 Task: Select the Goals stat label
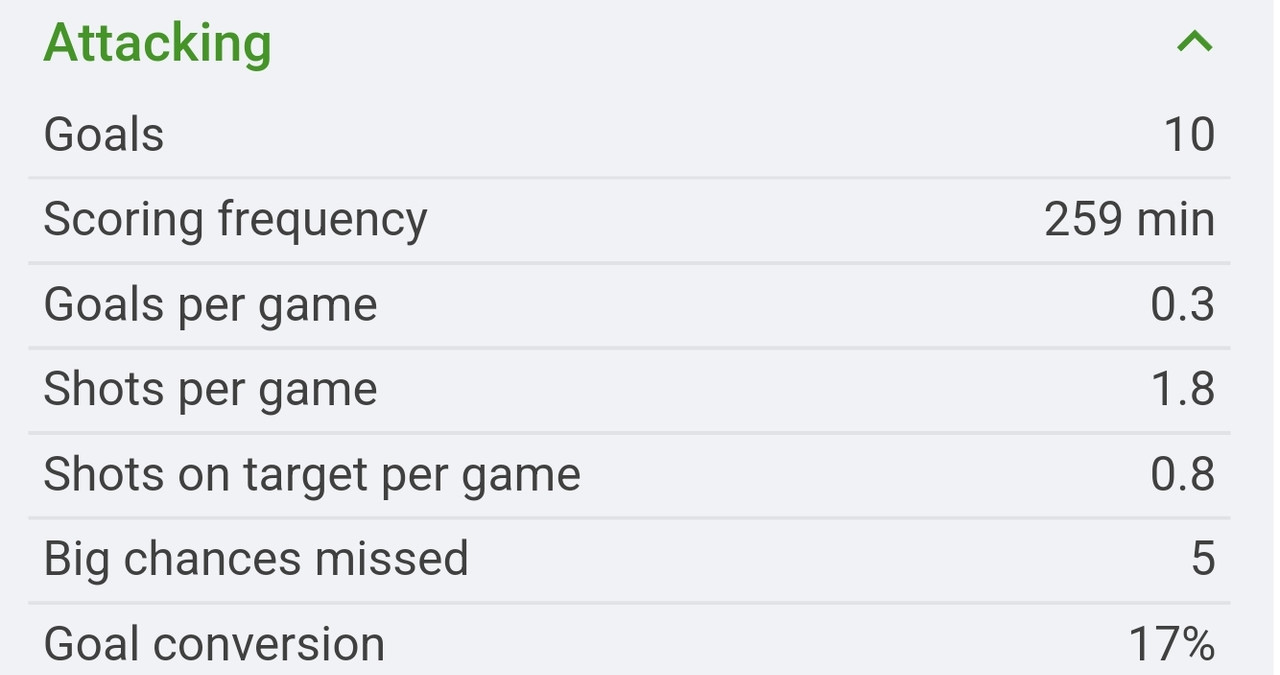click(104, 134)
